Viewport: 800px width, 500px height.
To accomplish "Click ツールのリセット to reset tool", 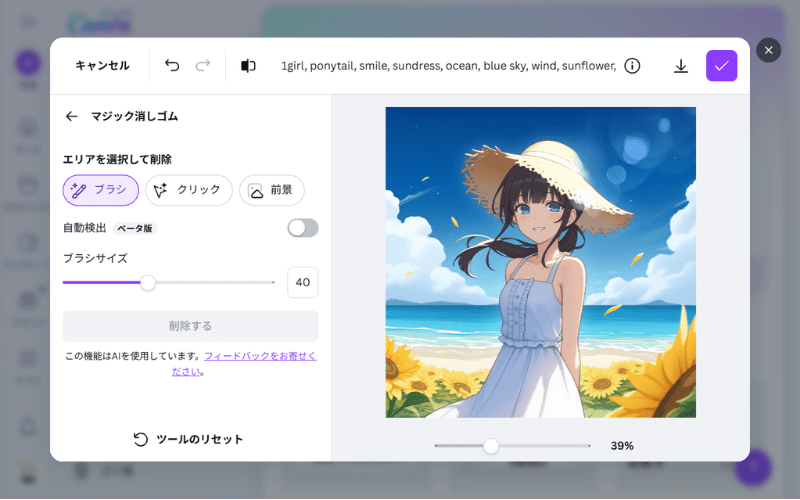I will (188, 439).
